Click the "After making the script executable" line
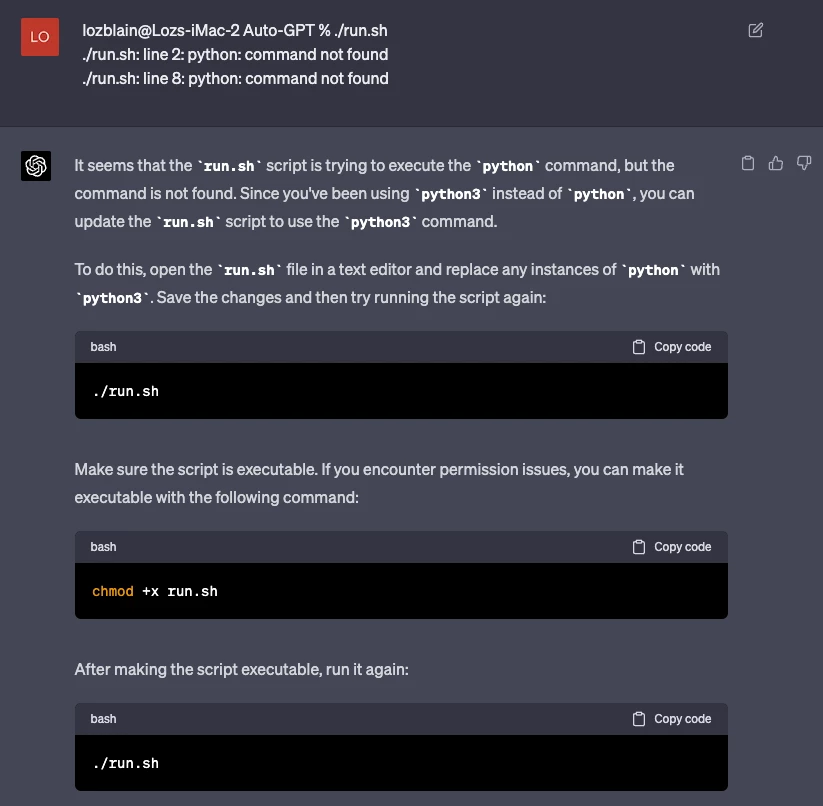 [241, 669]
